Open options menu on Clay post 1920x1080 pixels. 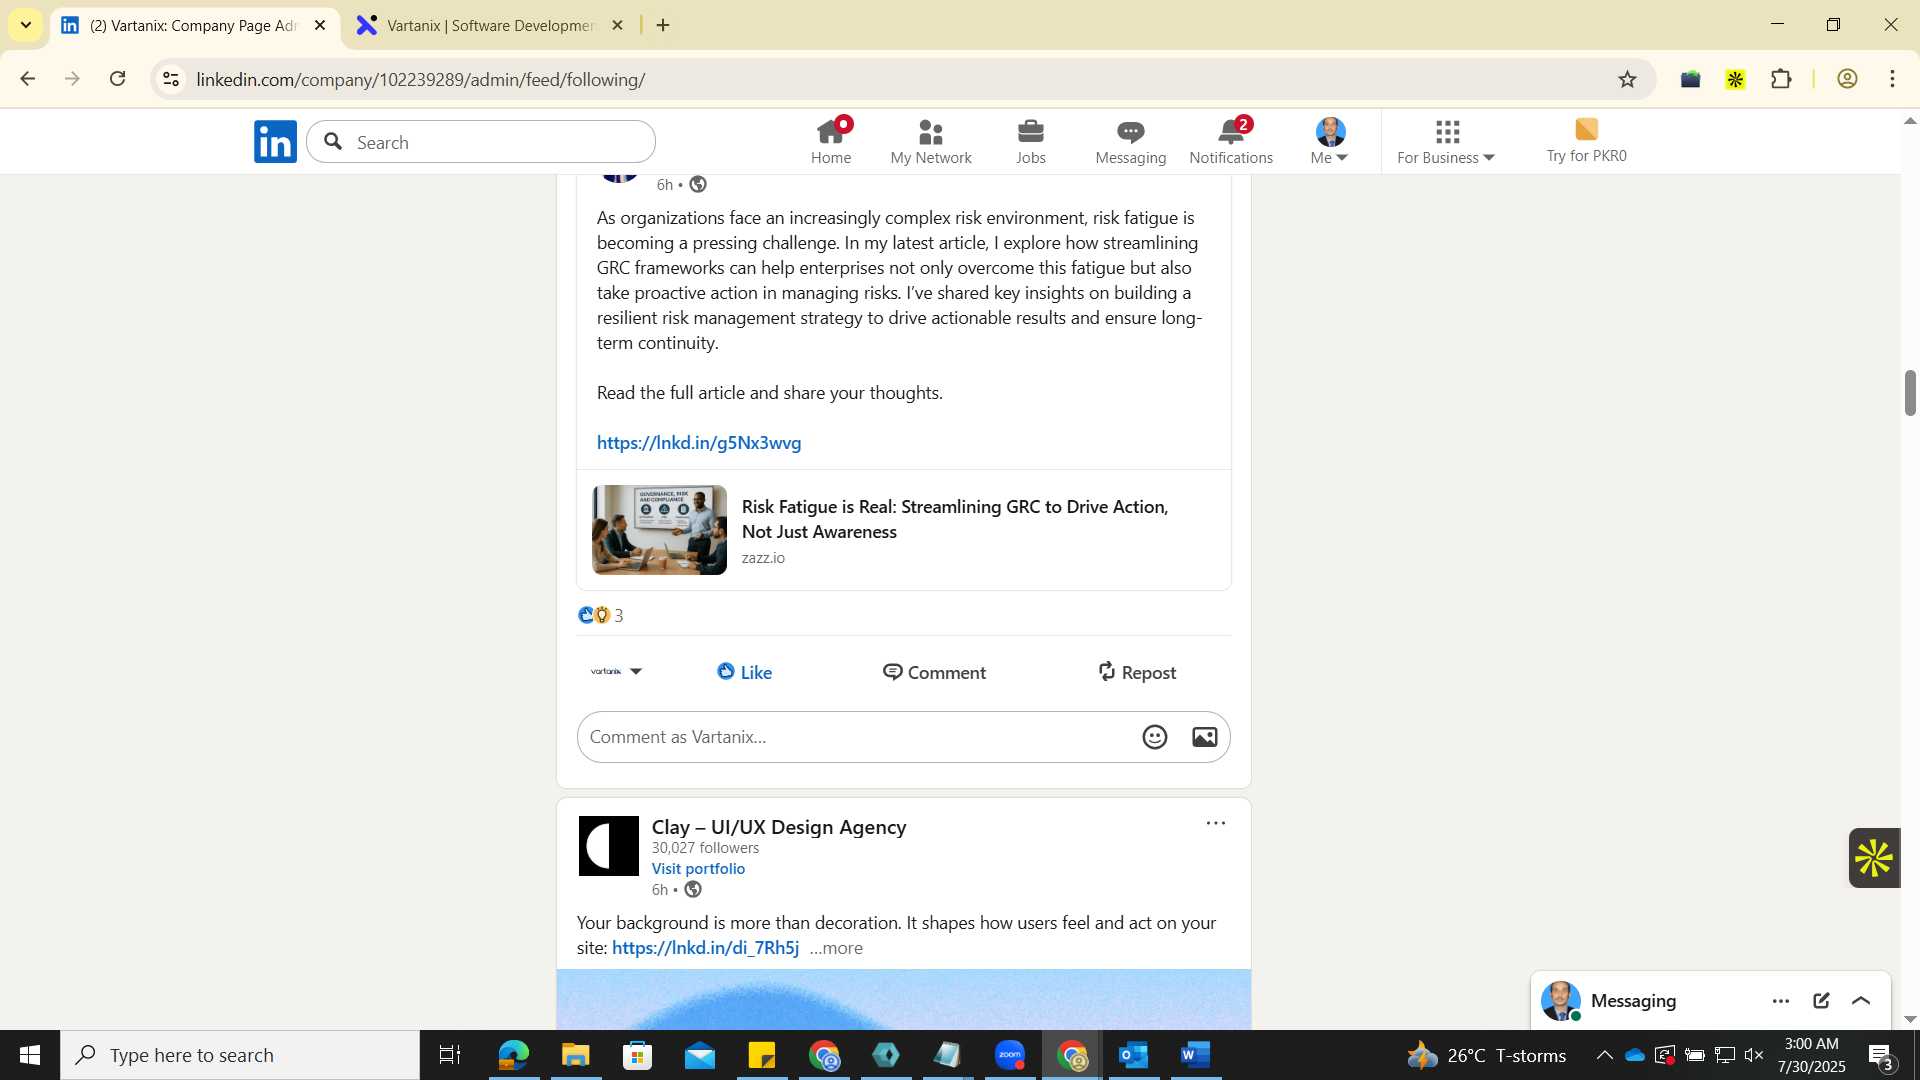(1216, 823)
